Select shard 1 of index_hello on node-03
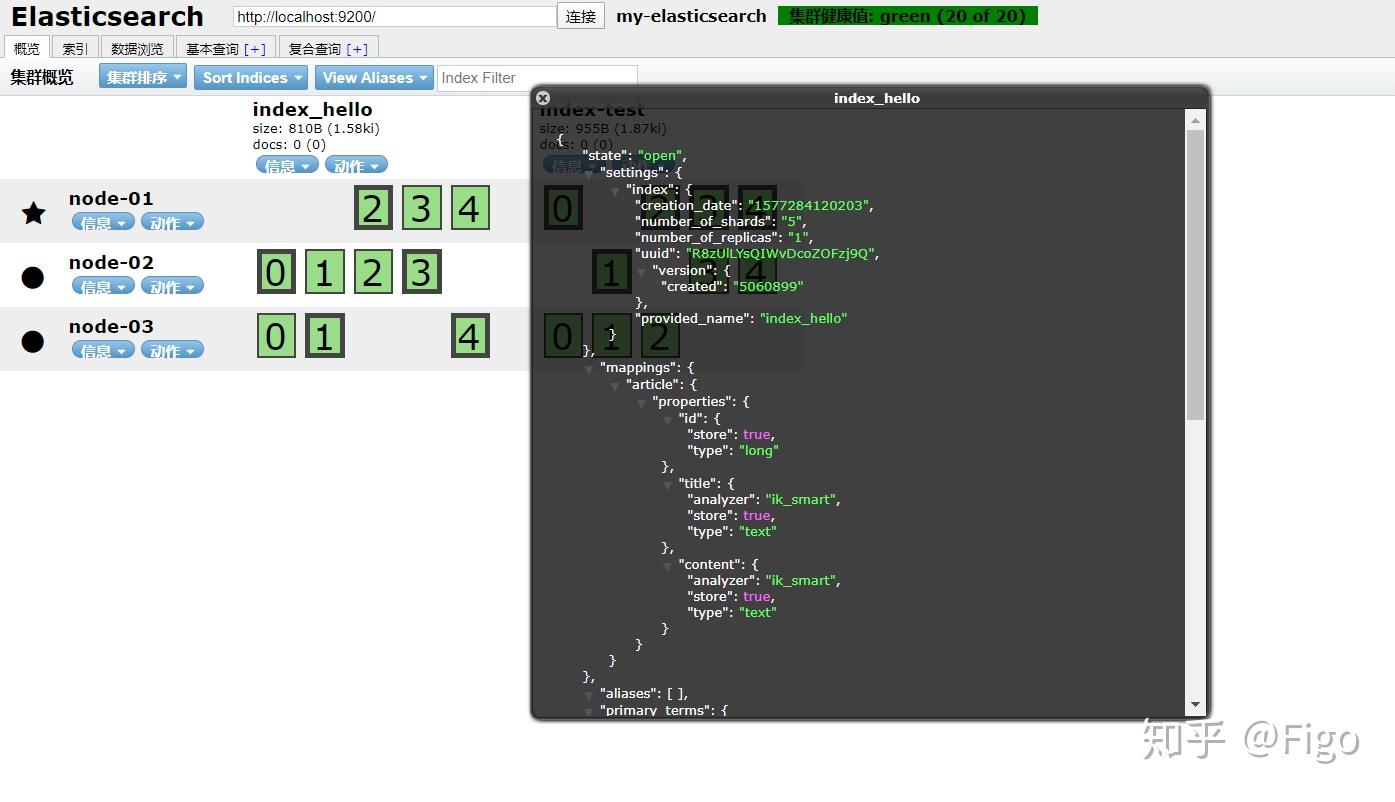Viewport: 1395px width, 802px height. click(x=324, y=337)
